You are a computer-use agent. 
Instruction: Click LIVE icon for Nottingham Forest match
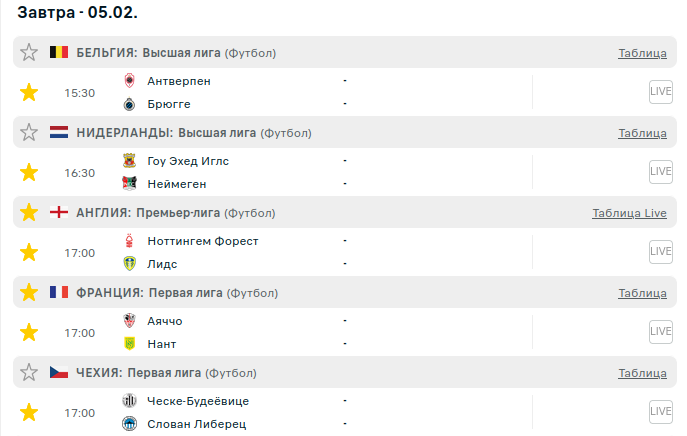coord(660,252)
